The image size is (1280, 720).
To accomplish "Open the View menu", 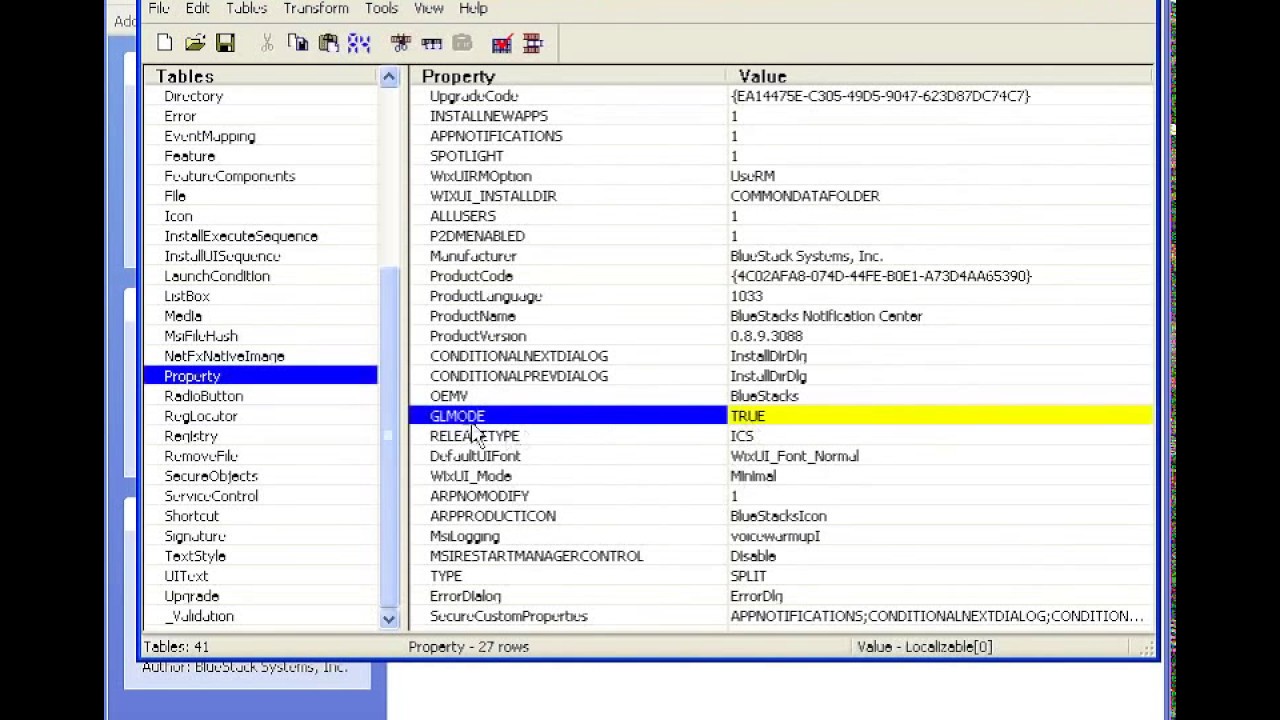I will coord(428,8).
